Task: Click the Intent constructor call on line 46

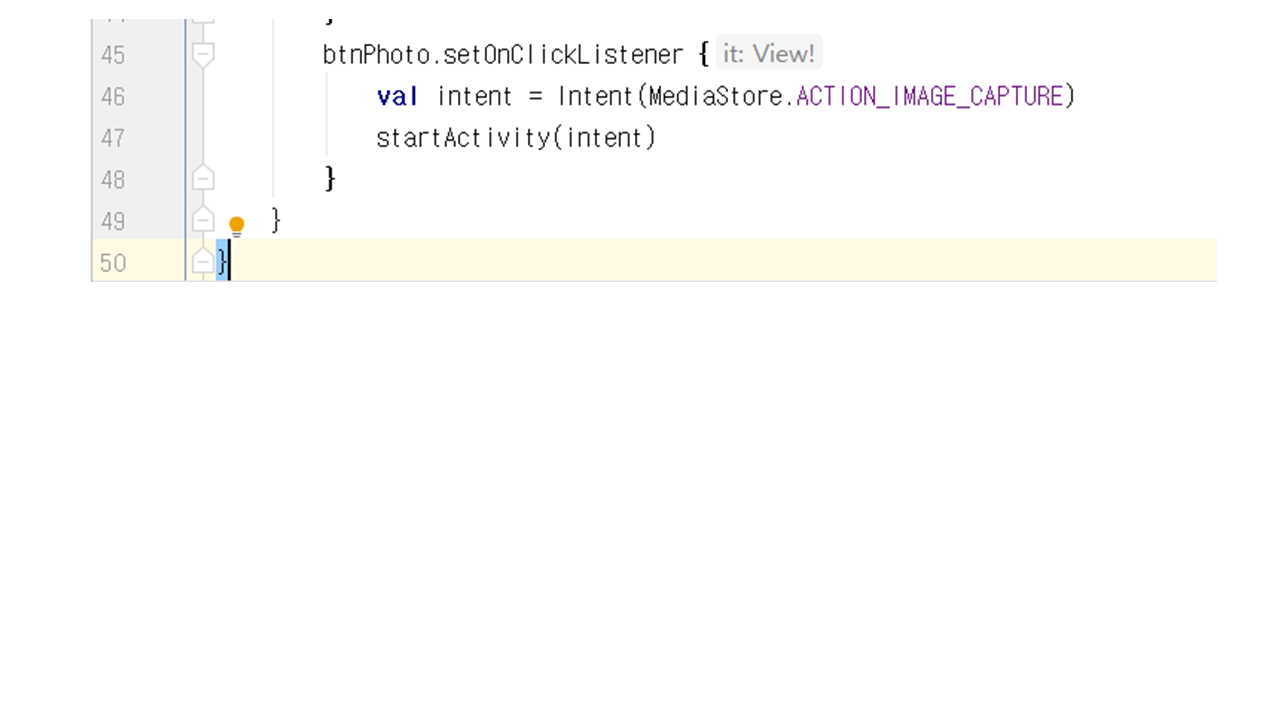Action: click(x=595, y=97)
